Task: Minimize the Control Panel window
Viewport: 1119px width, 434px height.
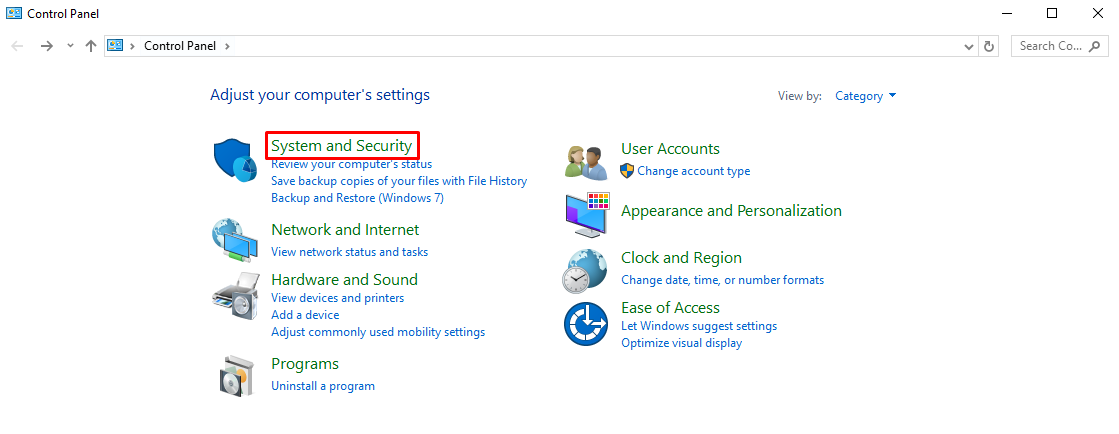Action: click(1007, 13)
